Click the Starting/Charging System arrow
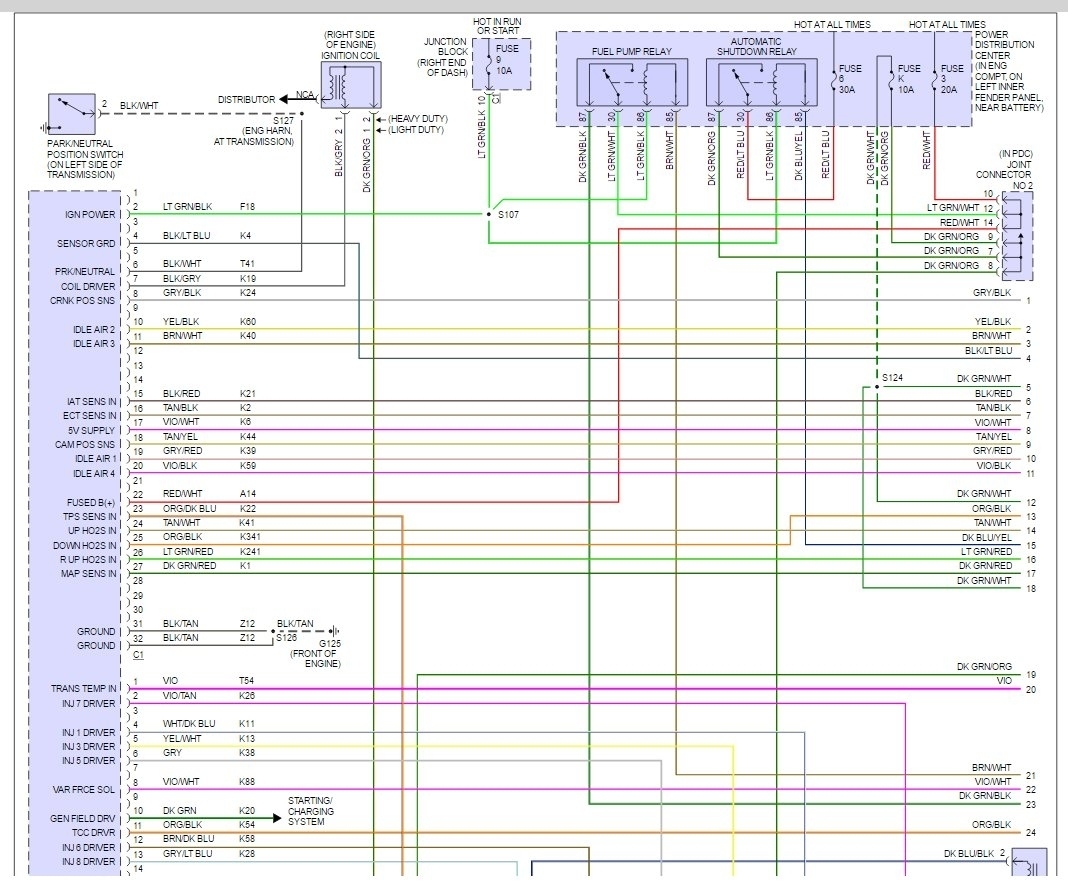Screen dimensions: 1068x886 click(278, 817)
